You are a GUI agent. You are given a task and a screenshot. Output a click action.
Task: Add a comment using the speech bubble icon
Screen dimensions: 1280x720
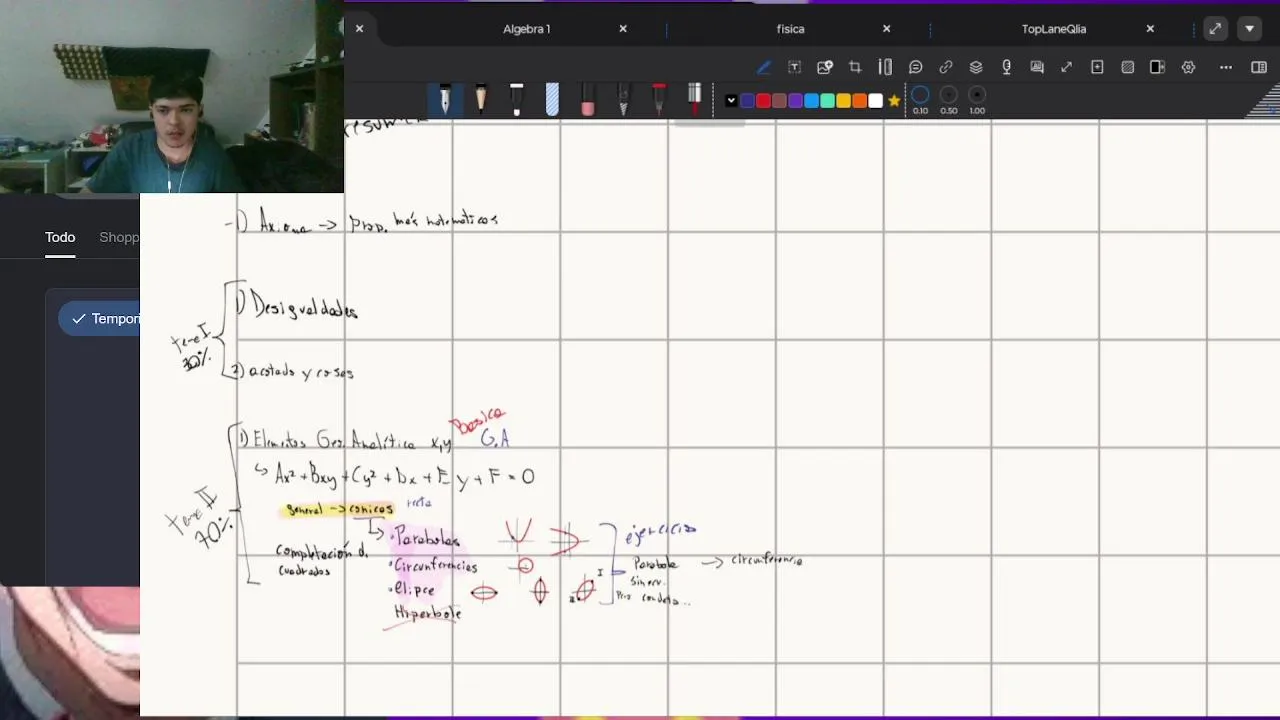[915, 67]
